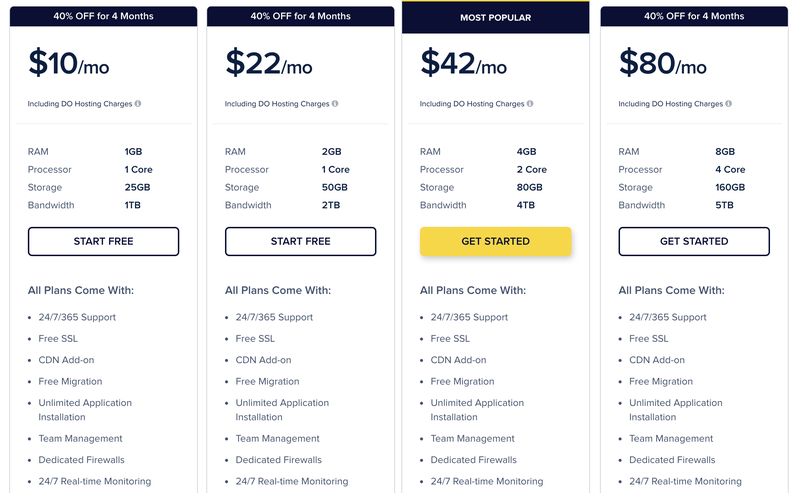Click CDN Add-on in the $42 plan list
The width and height of the screenshot is (800, 493).
pyautogui.click(x=458, y=360)
